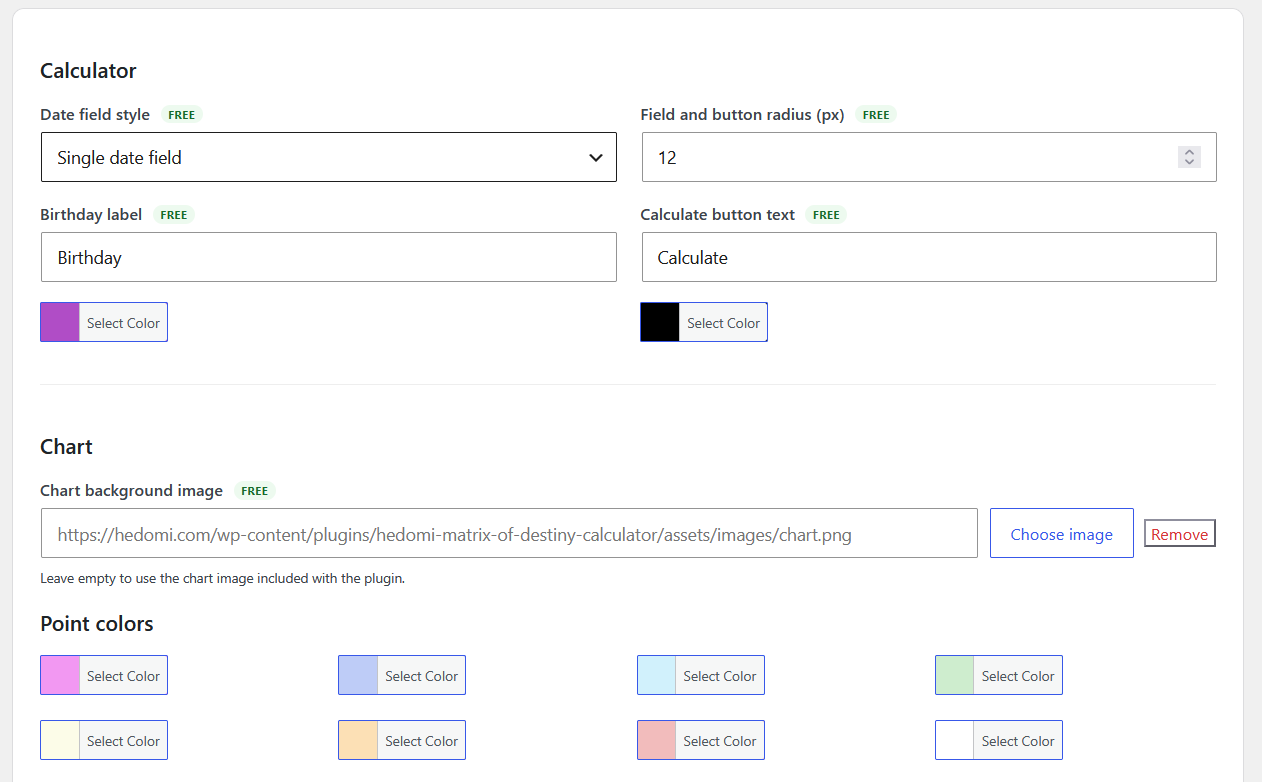Open the black Calculate button color picker

coord(704,322)
